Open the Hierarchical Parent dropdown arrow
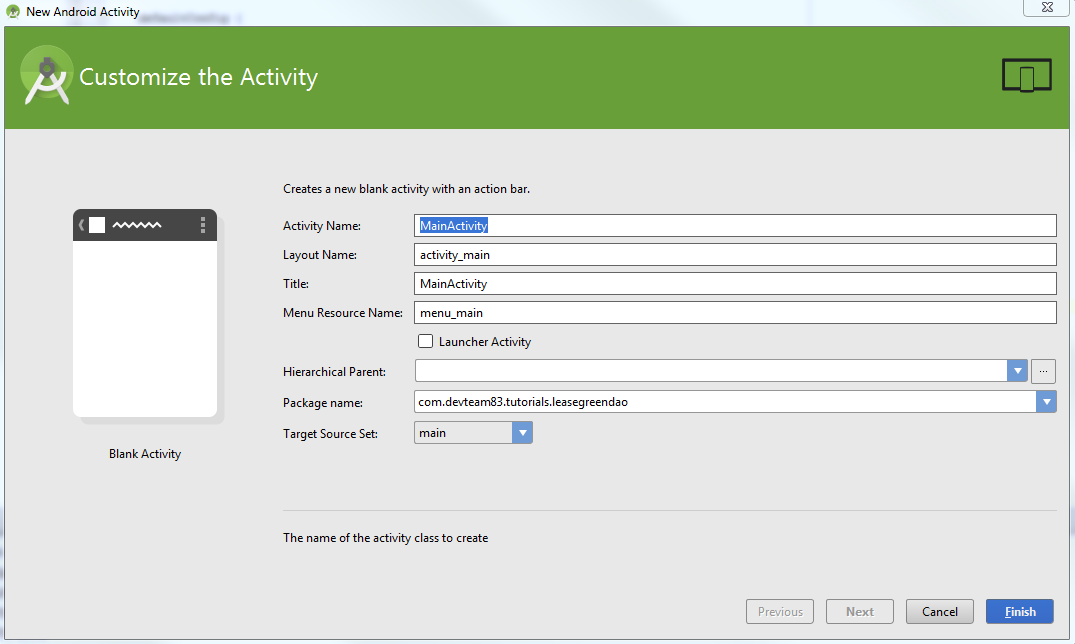This screenshot has width=1075, height=644. coord(1017,371)
